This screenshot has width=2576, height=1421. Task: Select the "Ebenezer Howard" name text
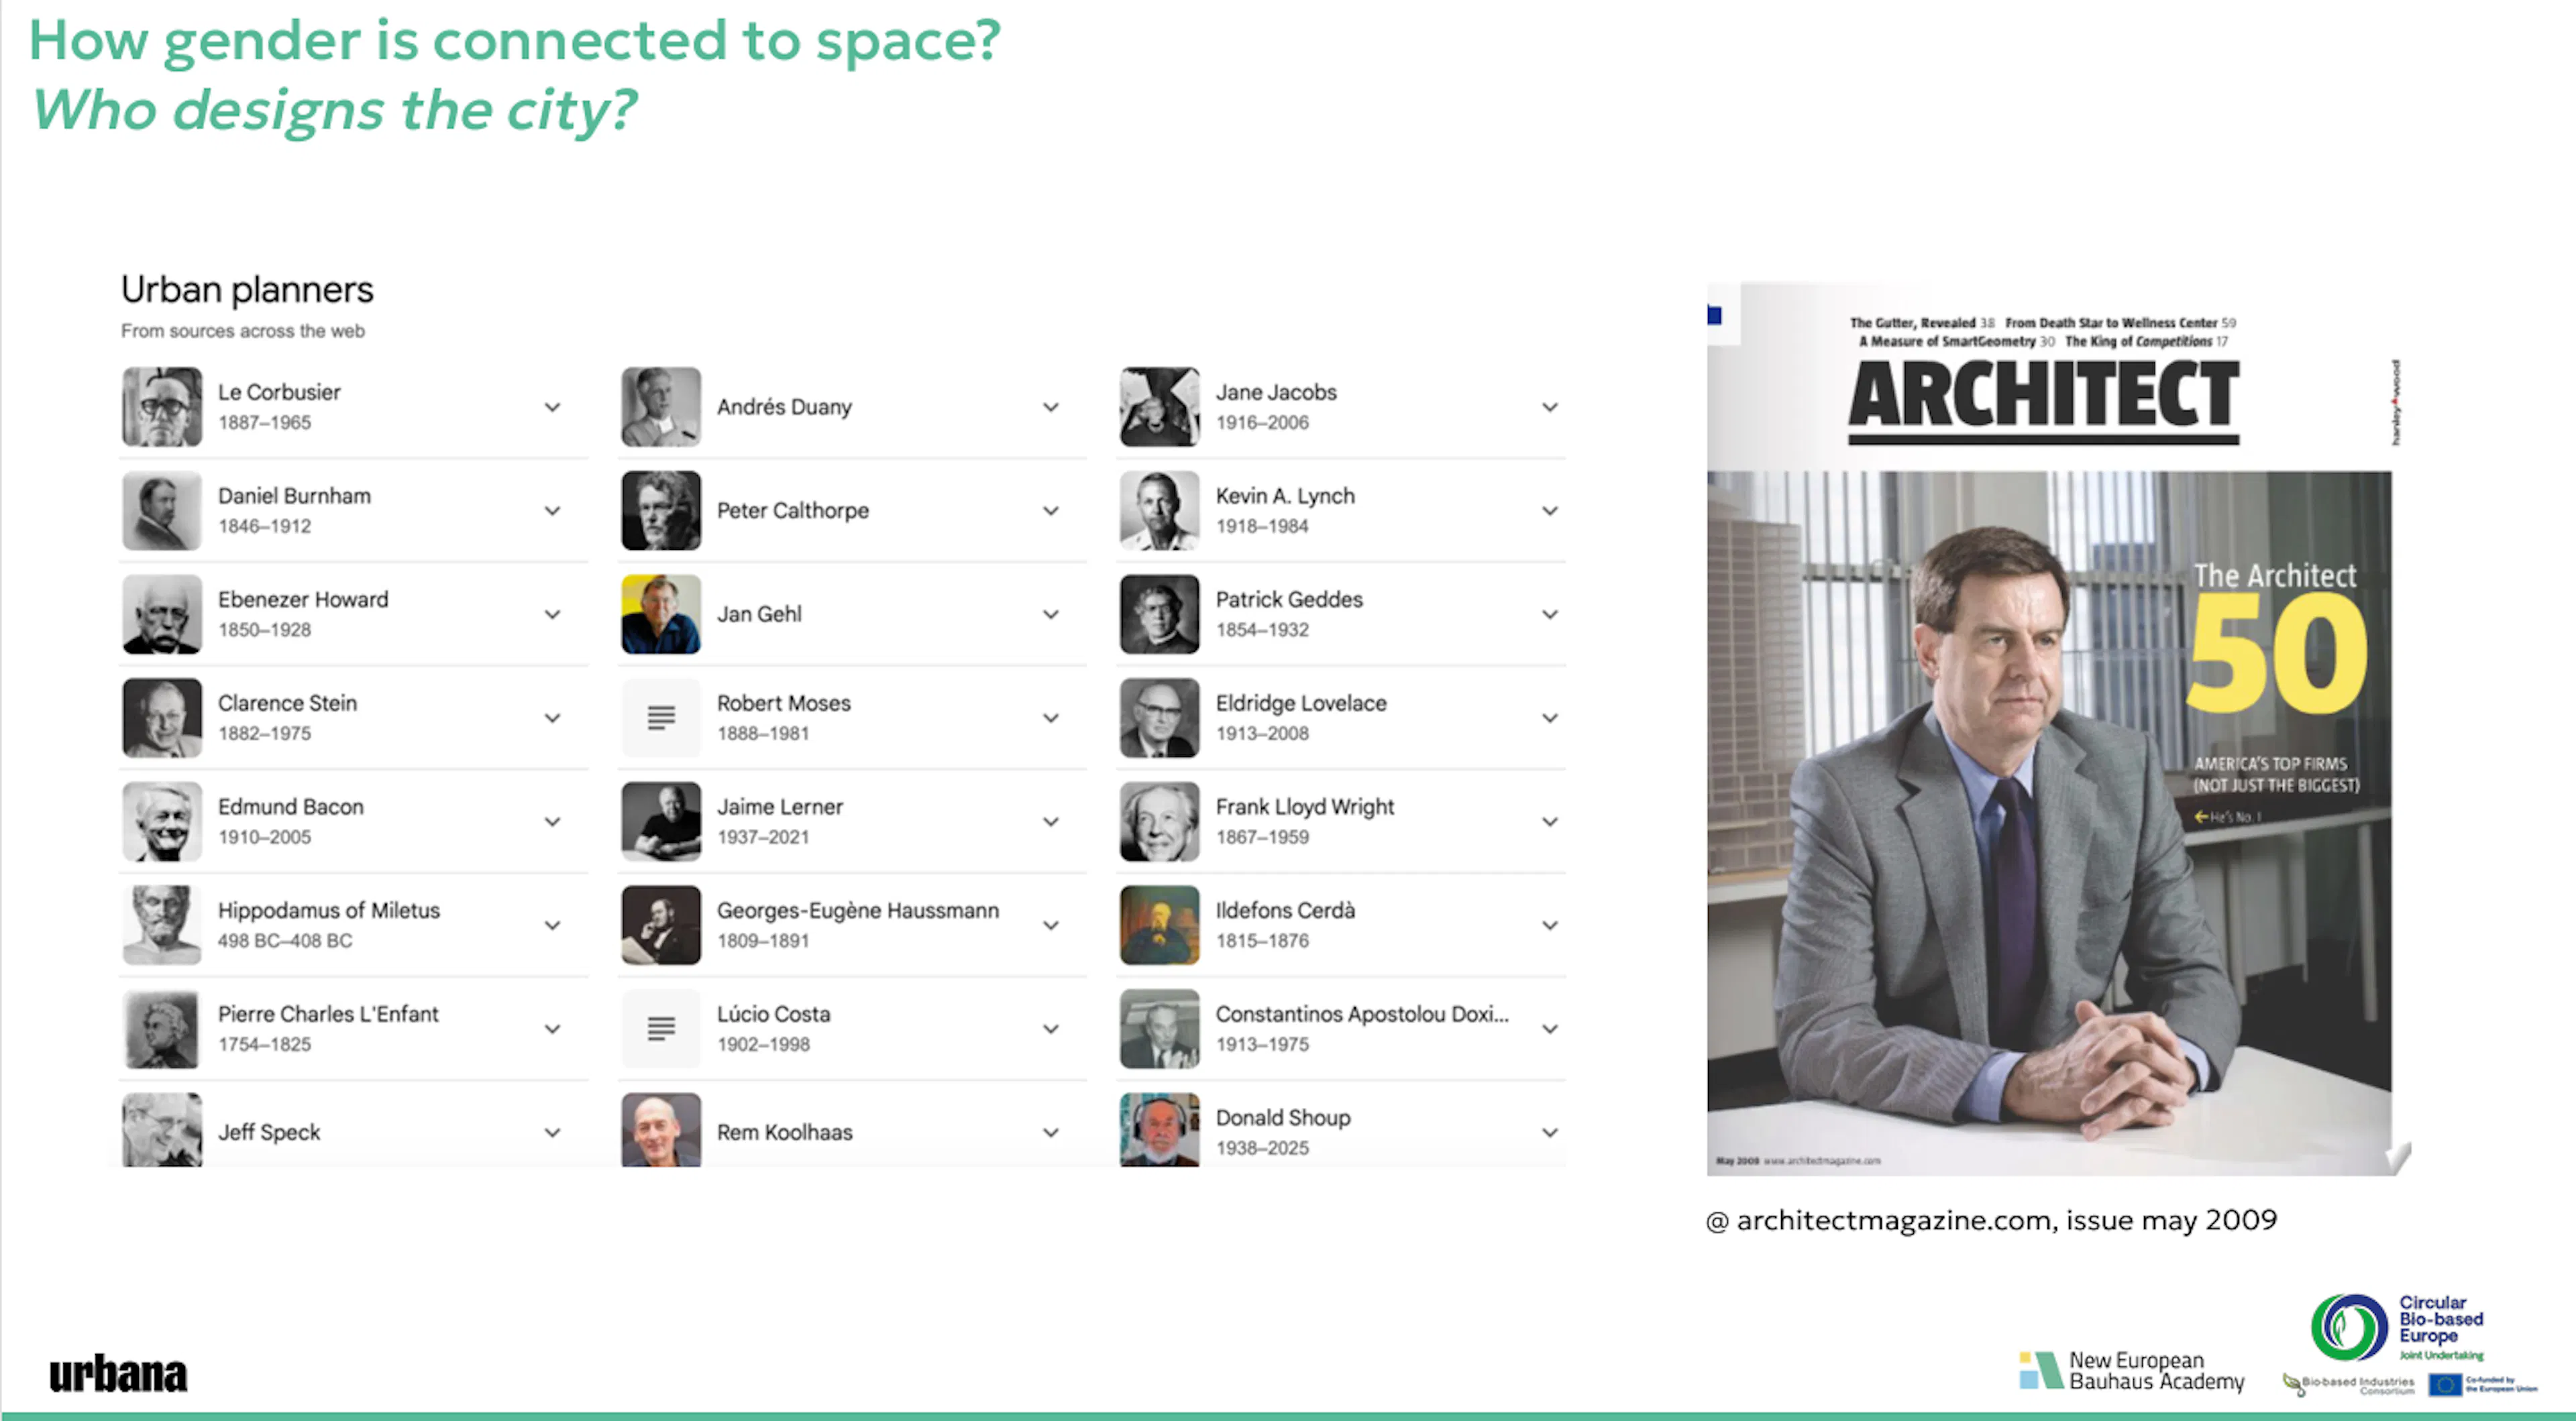(x=303, y=600)
